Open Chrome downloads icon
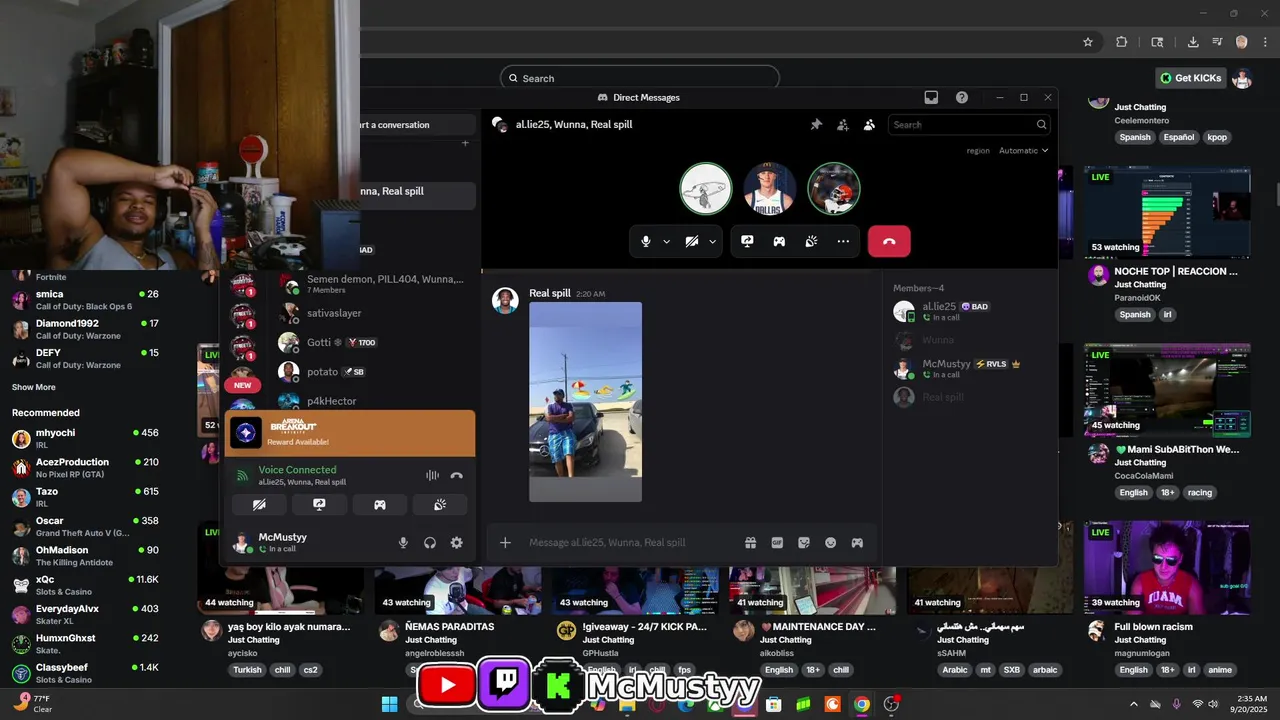 click(1193, 42)
